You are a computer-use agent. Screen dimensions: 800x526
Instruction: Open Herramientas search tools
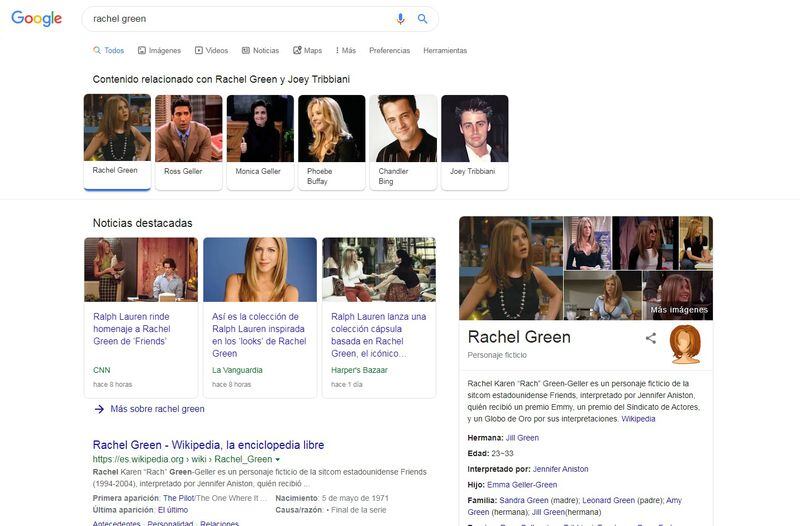coord(445,51)
